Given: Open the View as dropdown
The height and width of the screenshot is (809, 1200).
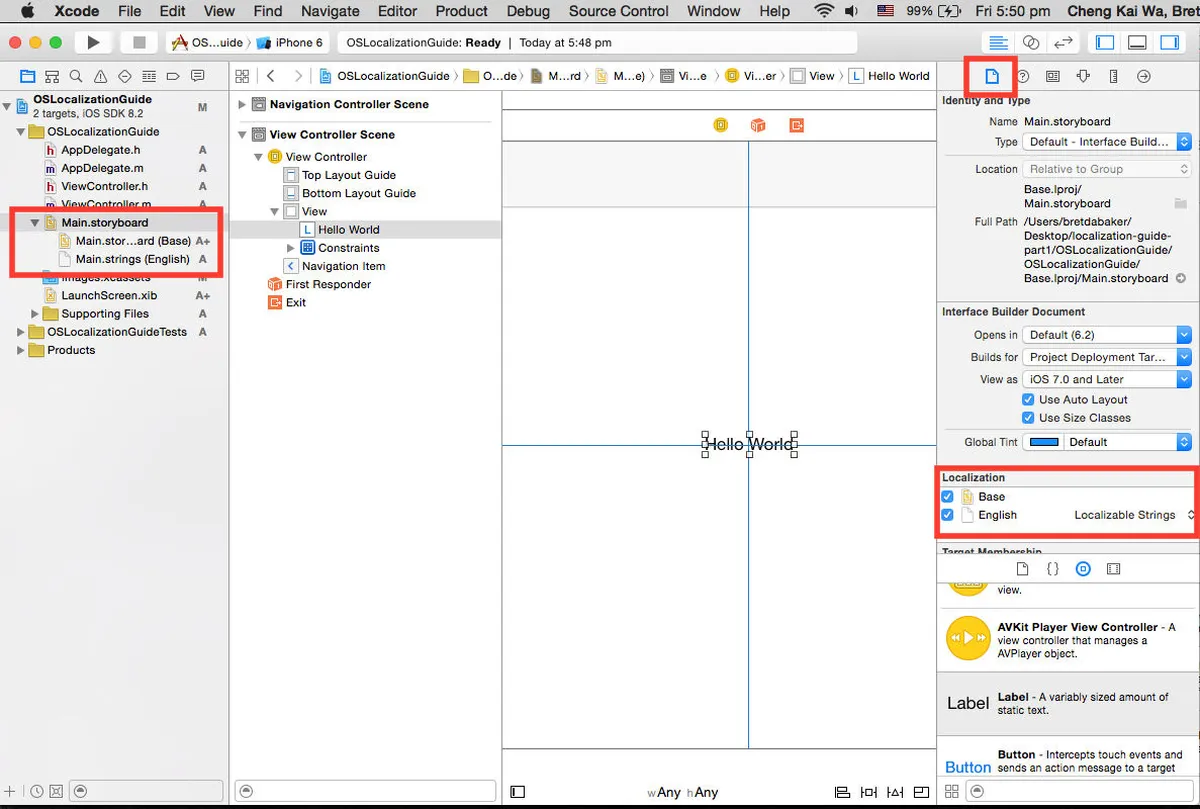Looking at the screenshot, I should click(x=1107, y=379).
